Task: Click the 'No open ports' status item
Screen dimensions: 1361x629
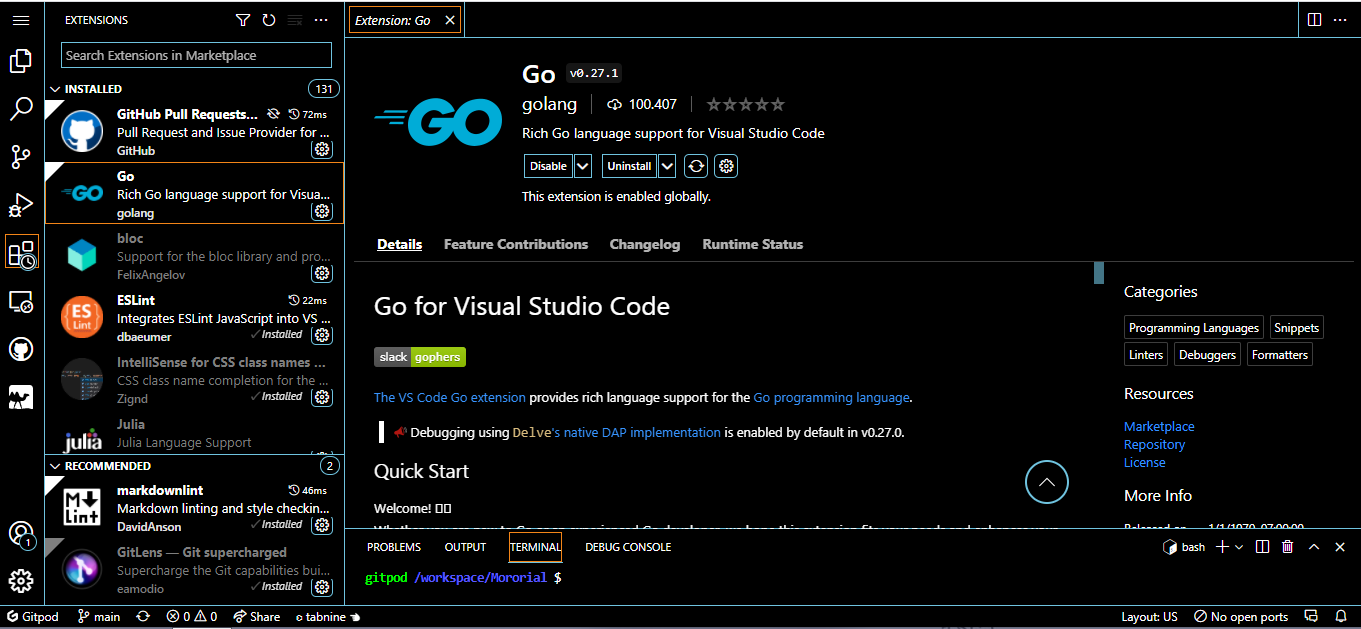Action: coord(1241,617)
